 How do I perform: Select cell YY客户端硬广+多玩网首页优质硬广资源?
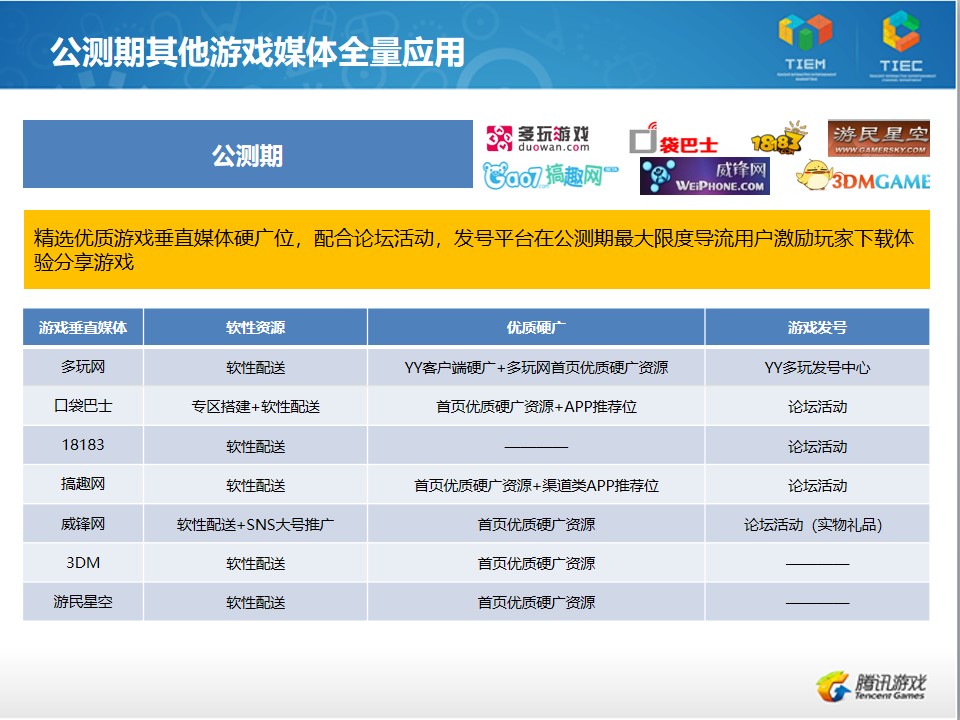click(536, 367)
